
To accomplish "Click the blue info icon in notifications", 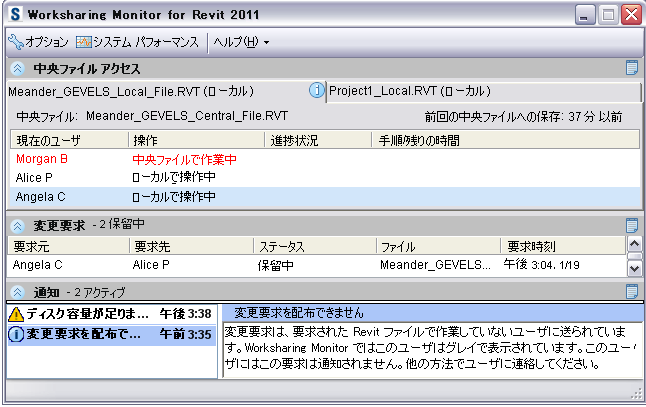I will [x=16, y=334].
